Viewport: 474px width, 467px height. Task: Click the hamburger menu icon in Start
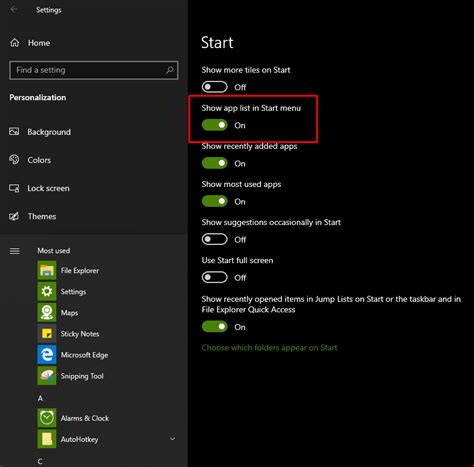tap(15, 251)
